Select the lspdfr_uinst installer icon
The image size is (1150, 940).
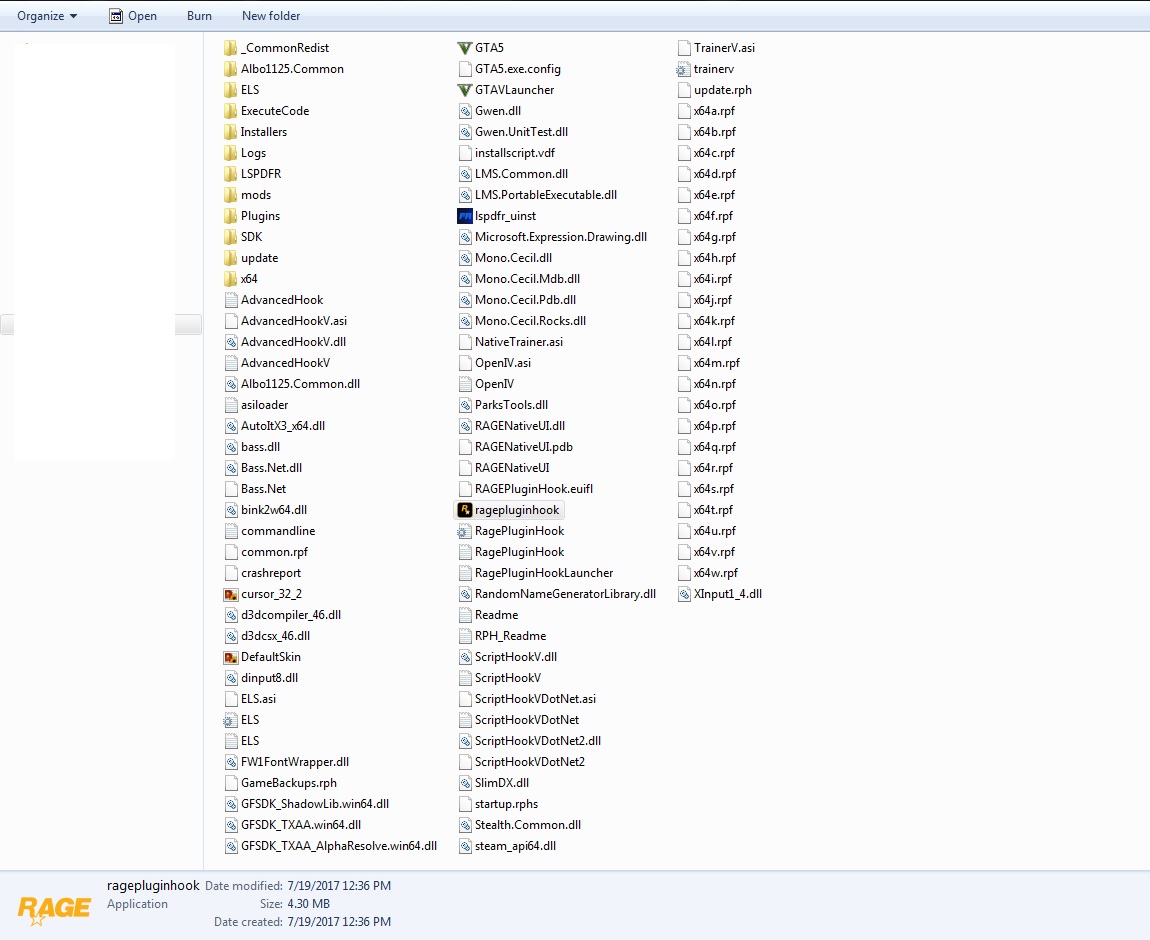pos(464,216)
